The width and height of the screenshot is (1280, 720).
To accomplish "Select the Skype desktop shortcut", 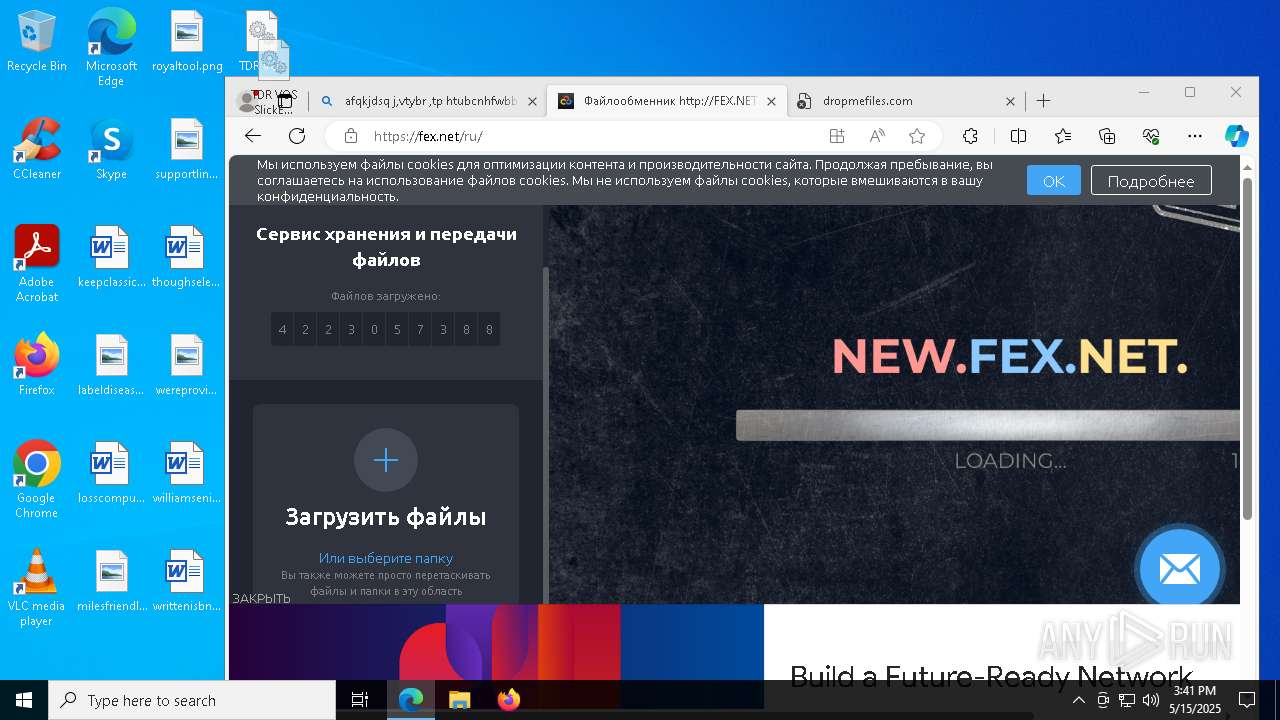I will coord(111,150).
